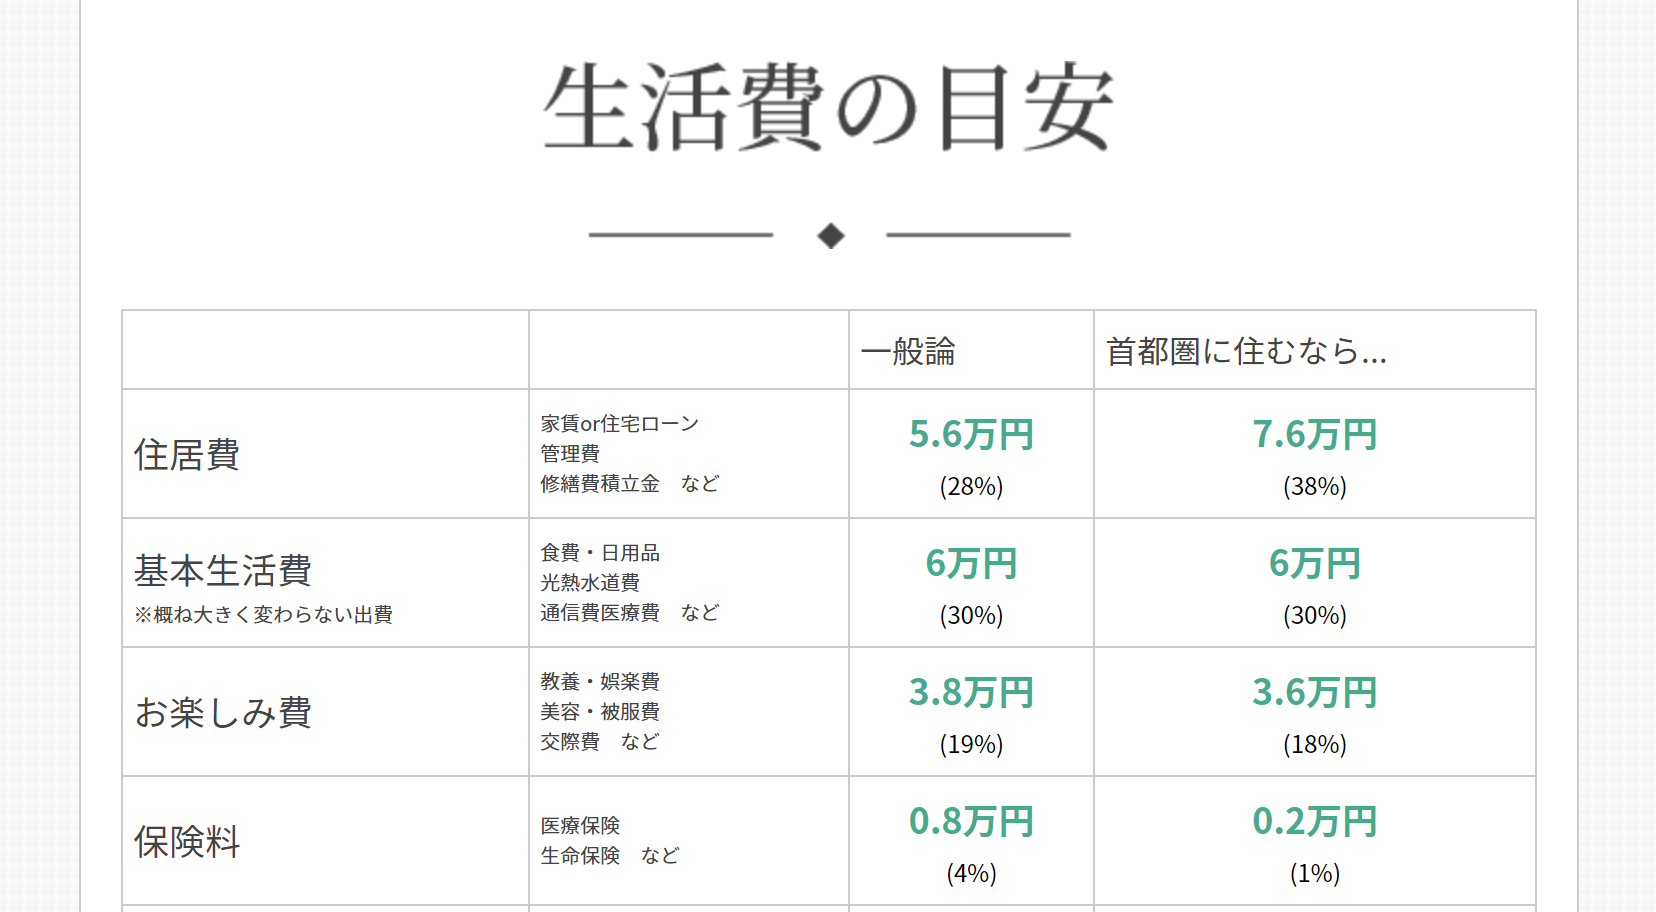The width and height of the screenshot is (1656, 912).
Task: Click 家賃or住宅ローン description text
Action: point(620,423)
